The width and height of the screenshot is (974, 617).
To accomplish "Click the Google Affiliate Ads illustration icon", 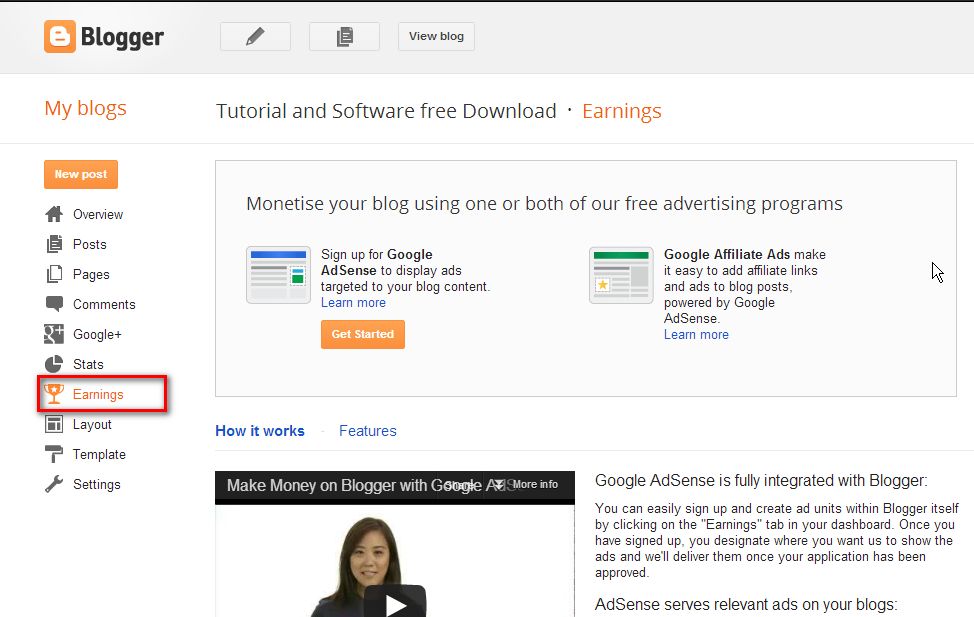I will click(x=621, y=275).
